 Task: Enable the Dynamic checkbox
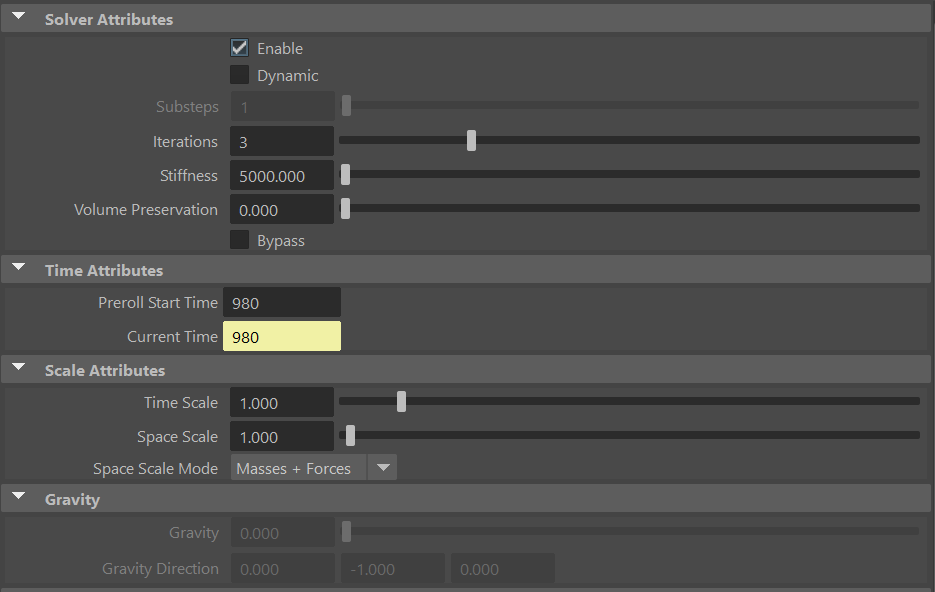pos(239,74)
